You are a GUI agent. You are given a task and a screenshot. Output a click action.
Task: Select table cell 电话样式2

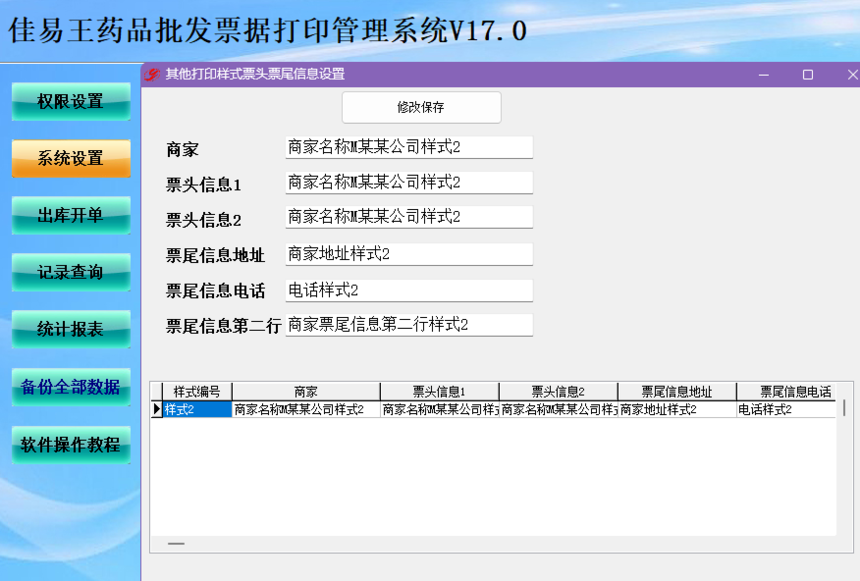786,409
